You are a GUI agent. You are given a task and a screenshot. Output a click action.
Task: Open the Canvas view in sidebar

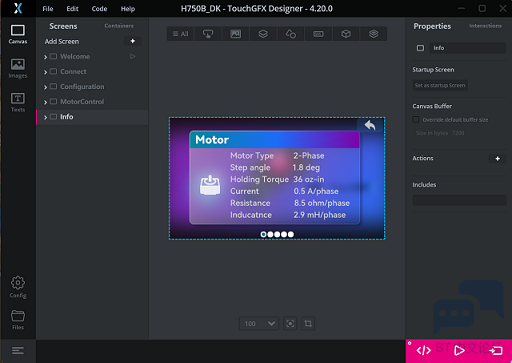point(18,34)
